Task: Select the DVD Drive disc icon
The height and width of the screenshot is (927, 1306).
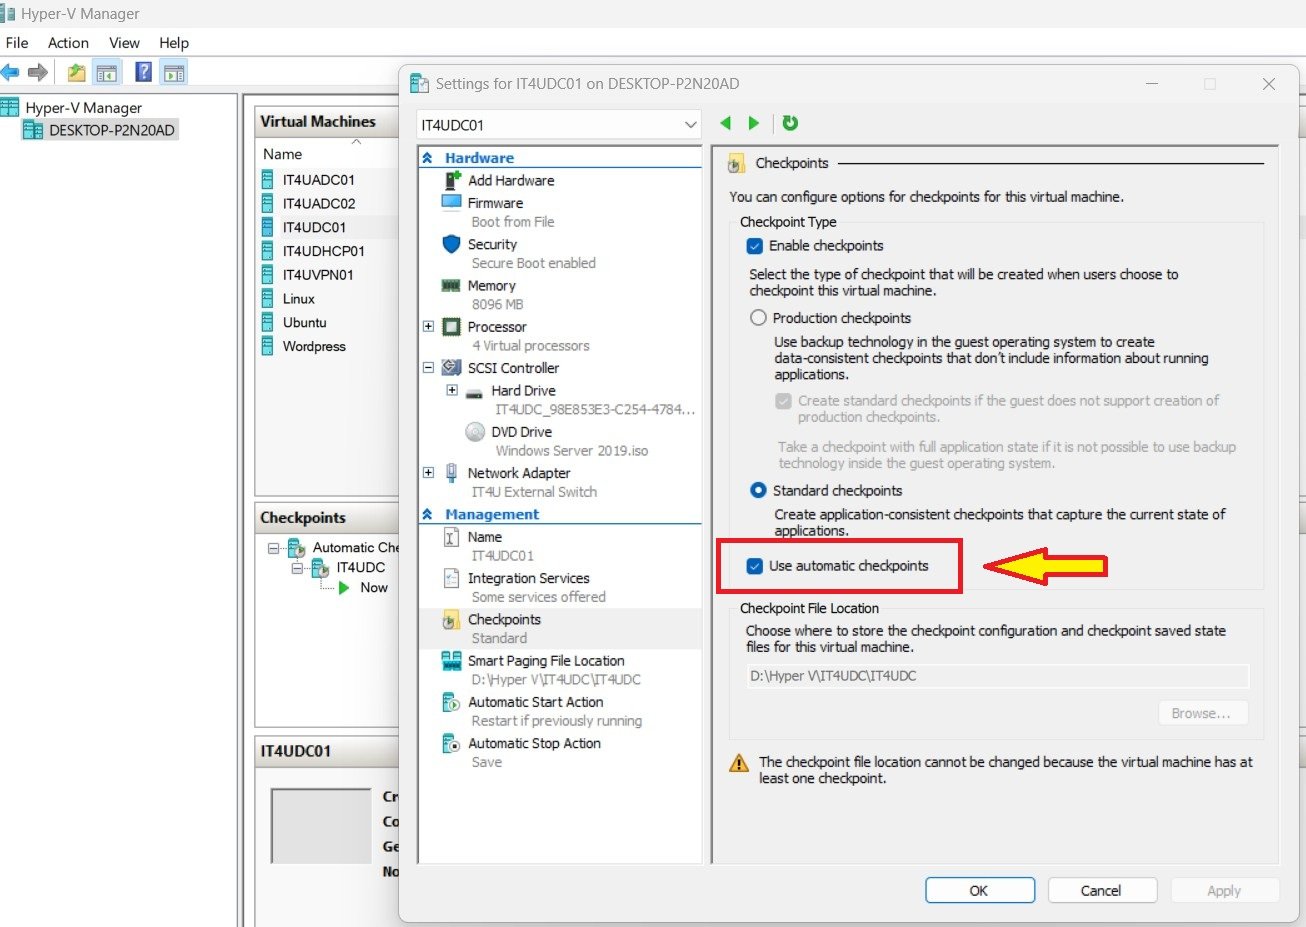Action: click(476, 432)
